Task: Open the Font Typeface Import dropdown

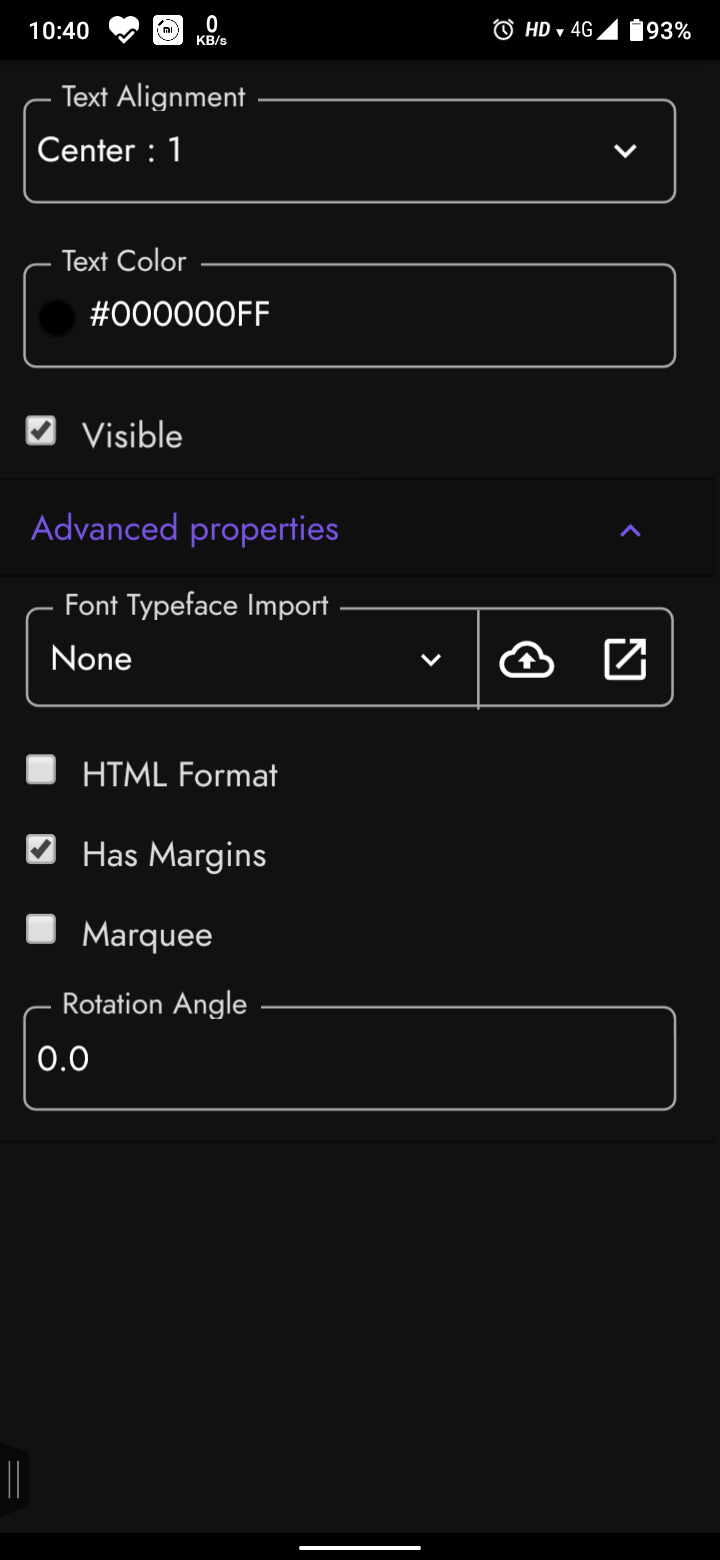Action: point(250,659)
